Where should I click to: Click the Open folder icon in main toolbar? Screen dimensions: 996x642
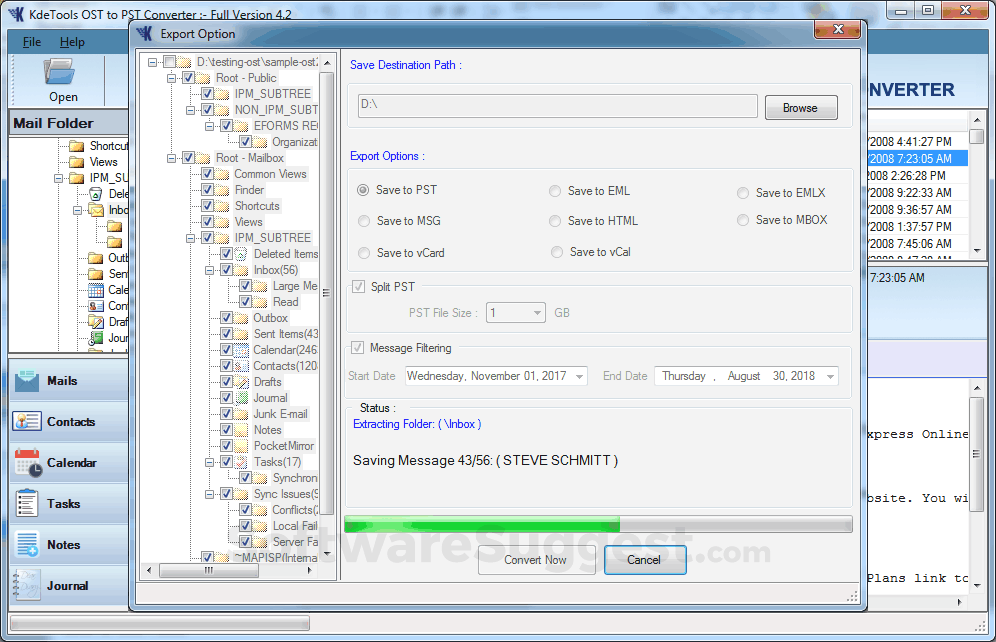tap(60, 72)
